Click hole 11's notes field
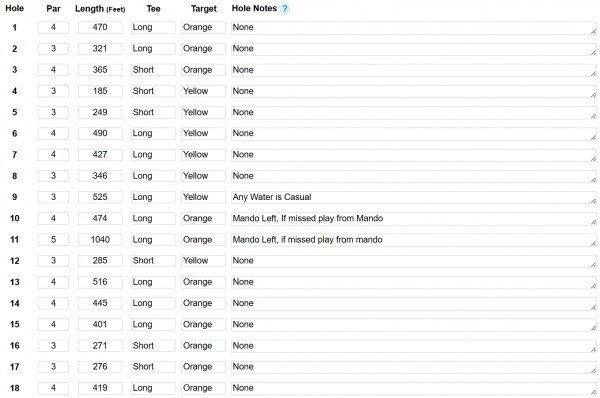 point(414,240)
